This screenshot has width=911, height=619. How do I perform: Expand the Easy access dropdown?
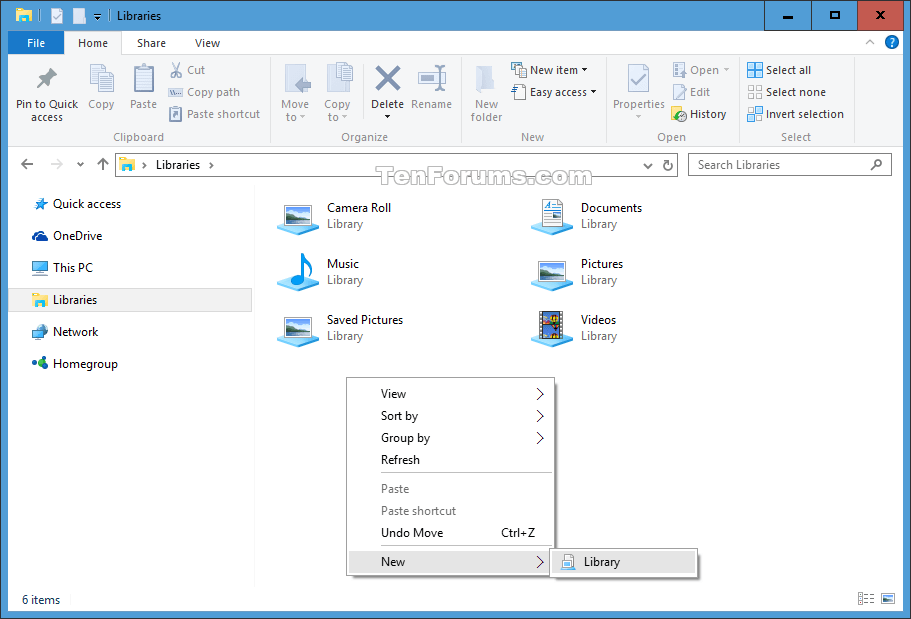[554, 91]
